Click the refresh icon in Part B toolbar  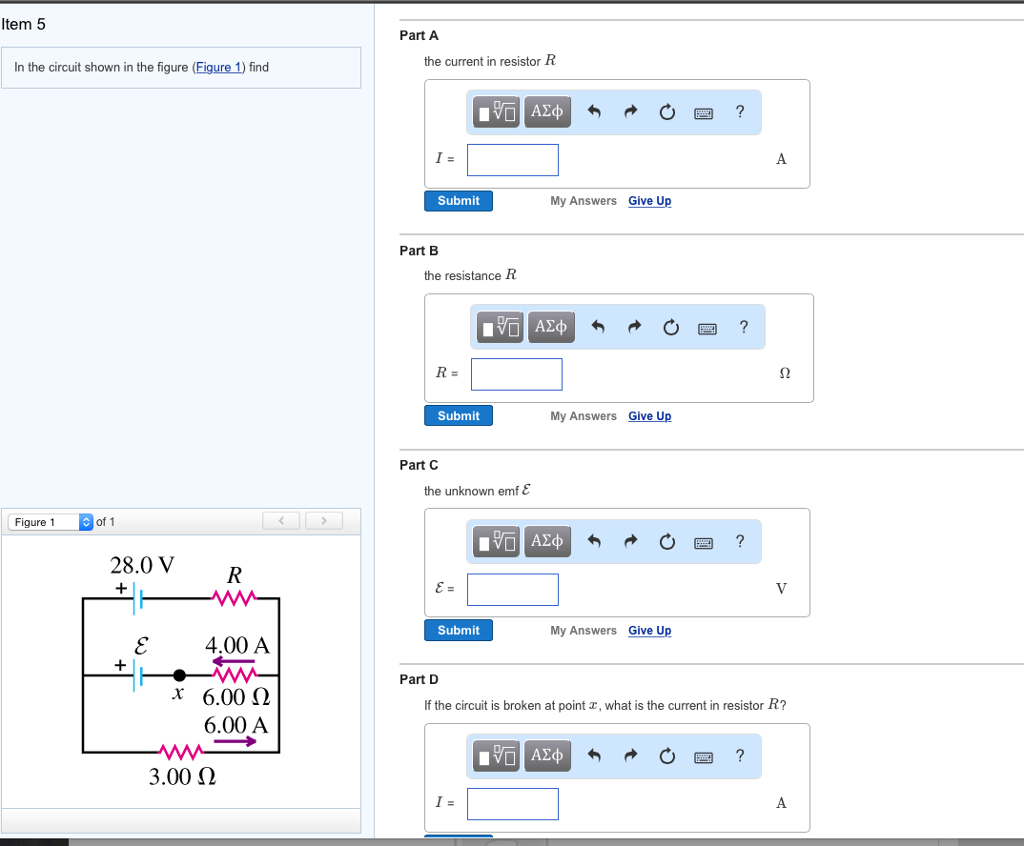pos(671,327)
